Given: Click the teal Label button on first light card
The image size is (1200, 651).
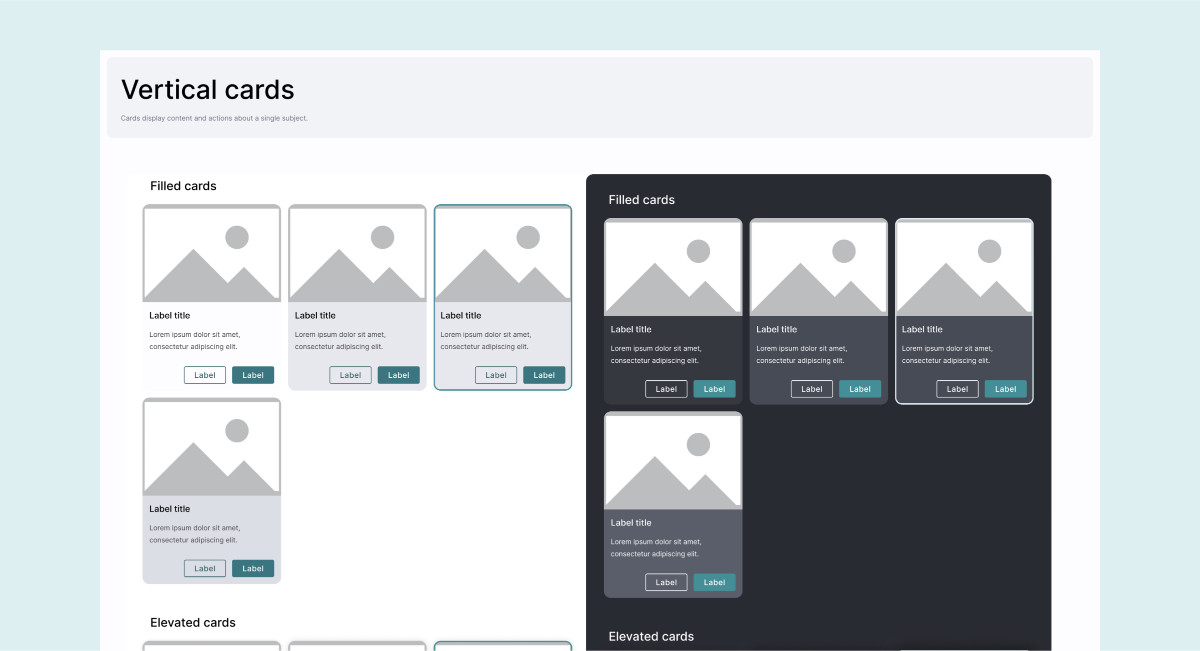Looking at the screenshot, I should coord(253,374).
